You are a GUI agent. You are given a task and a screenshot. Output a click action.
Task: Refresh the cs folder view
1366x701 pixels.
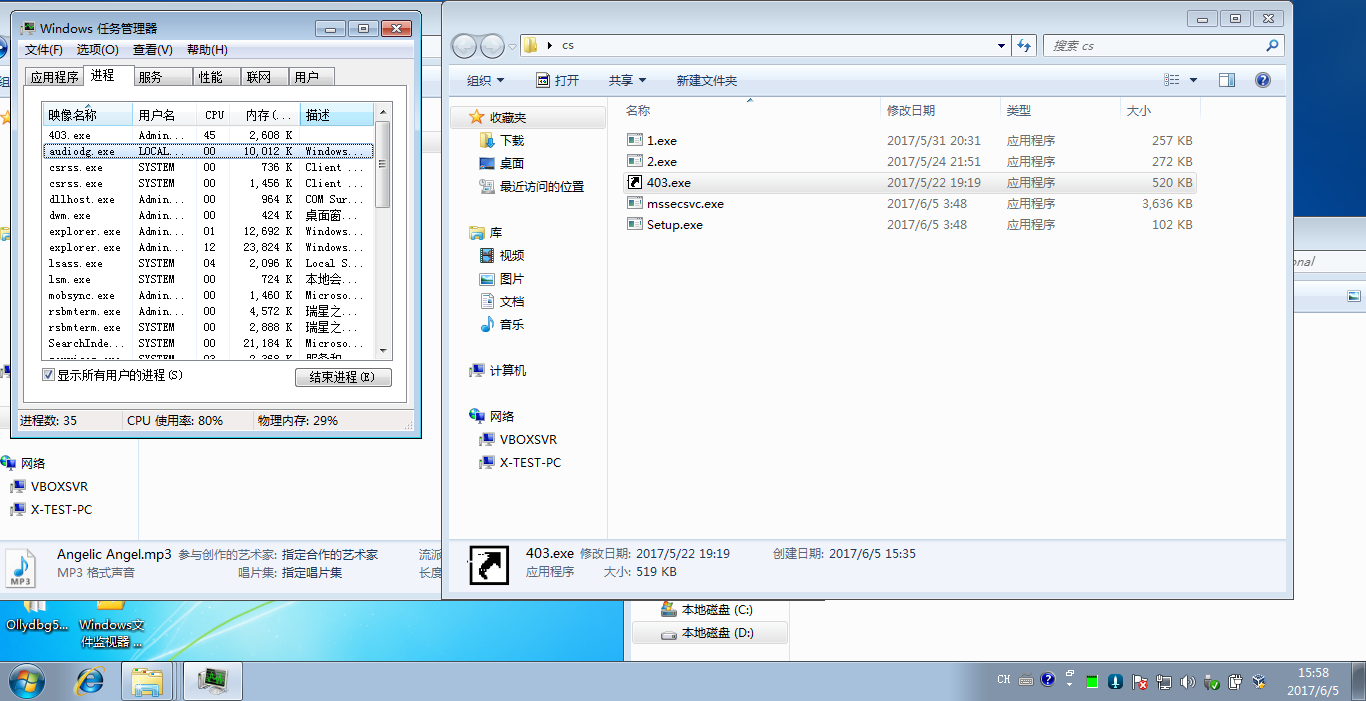tap(1023, 46)
